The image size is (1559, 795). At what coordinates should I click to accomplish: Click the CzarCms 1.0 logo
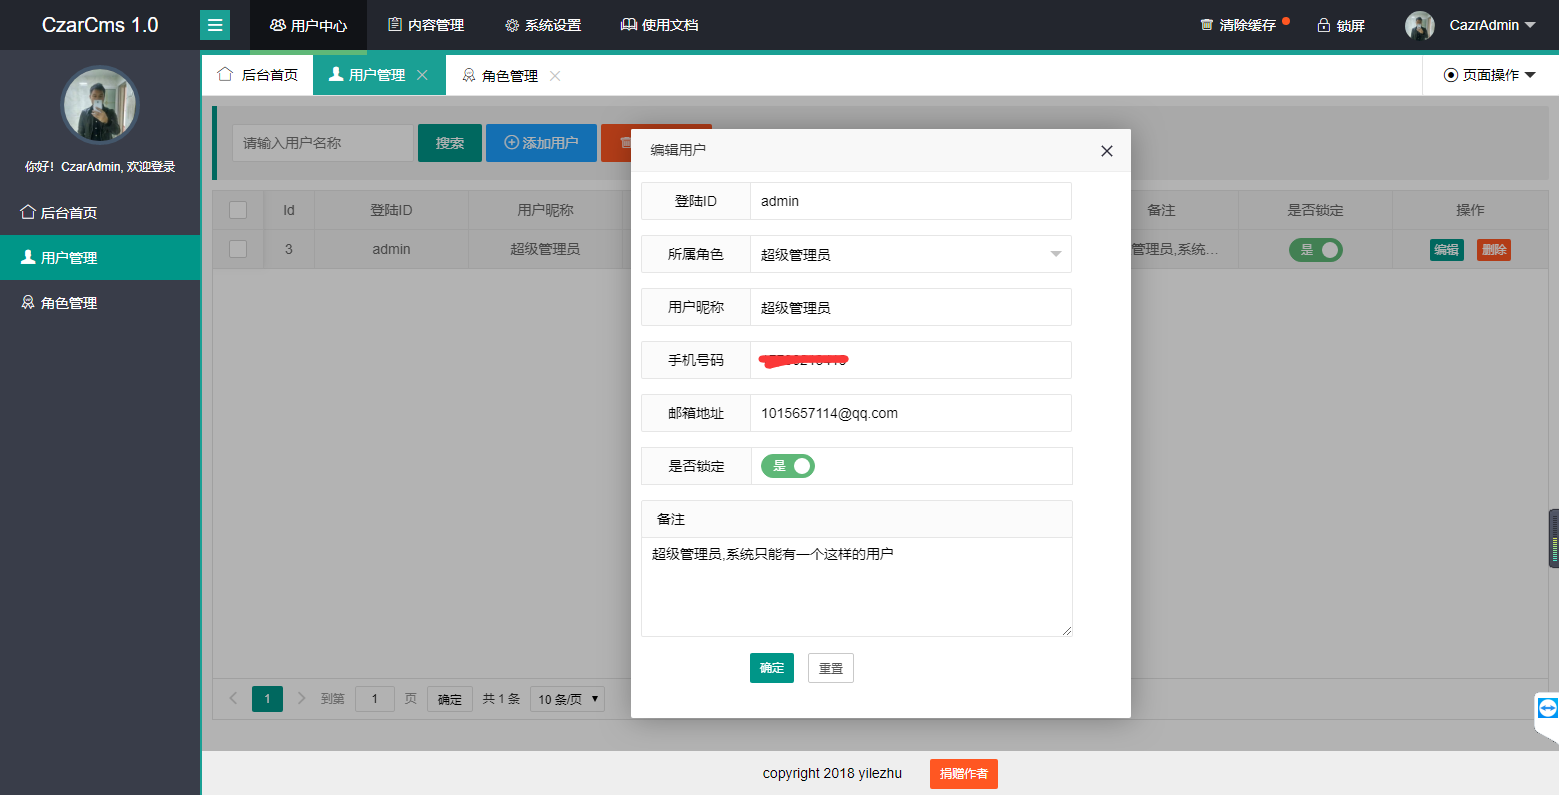point(100,25)
